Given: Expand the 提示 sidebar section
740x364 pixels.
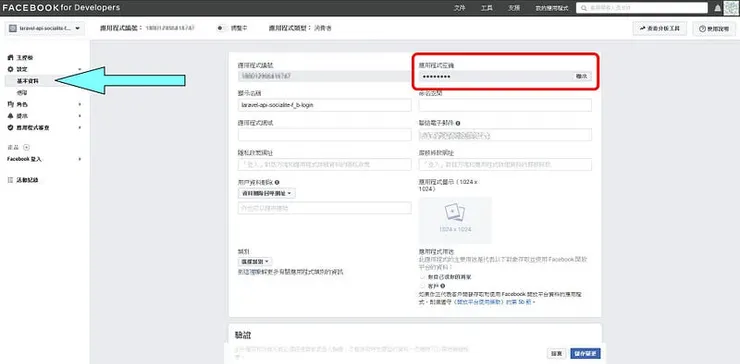Looking at the screenshot, I should [79, 116].
